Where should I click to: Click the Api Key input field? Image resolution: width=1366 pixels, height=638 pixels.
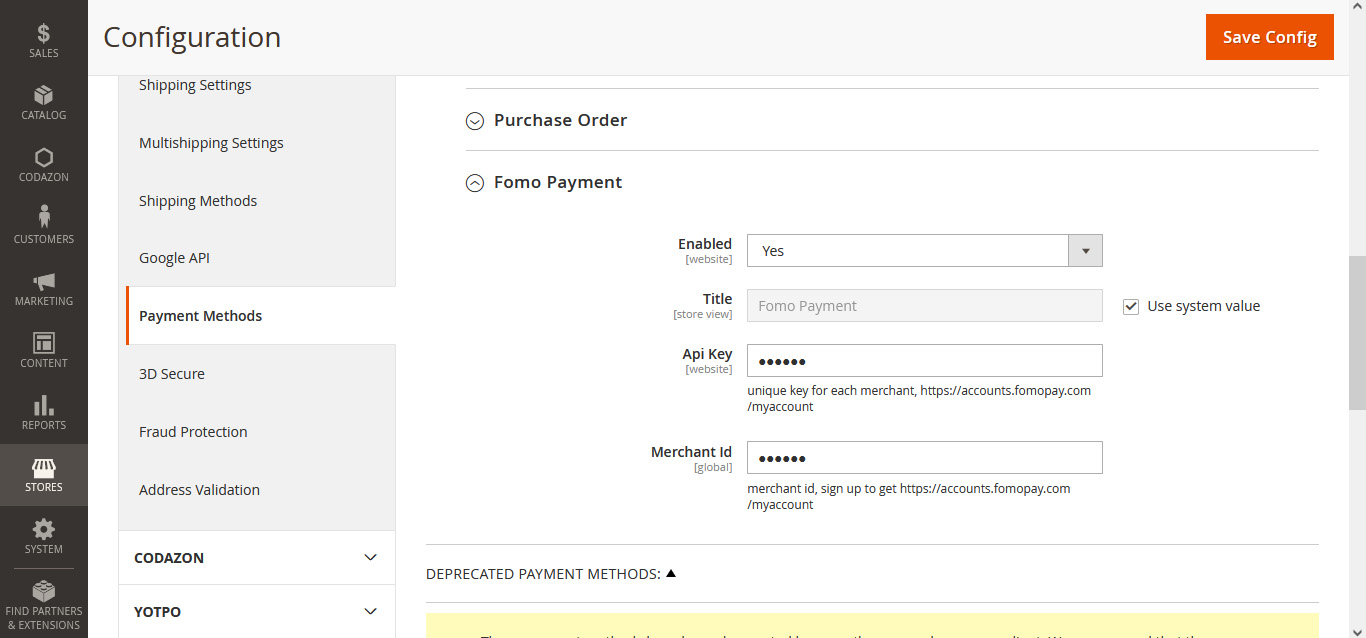tap(924, 361)
